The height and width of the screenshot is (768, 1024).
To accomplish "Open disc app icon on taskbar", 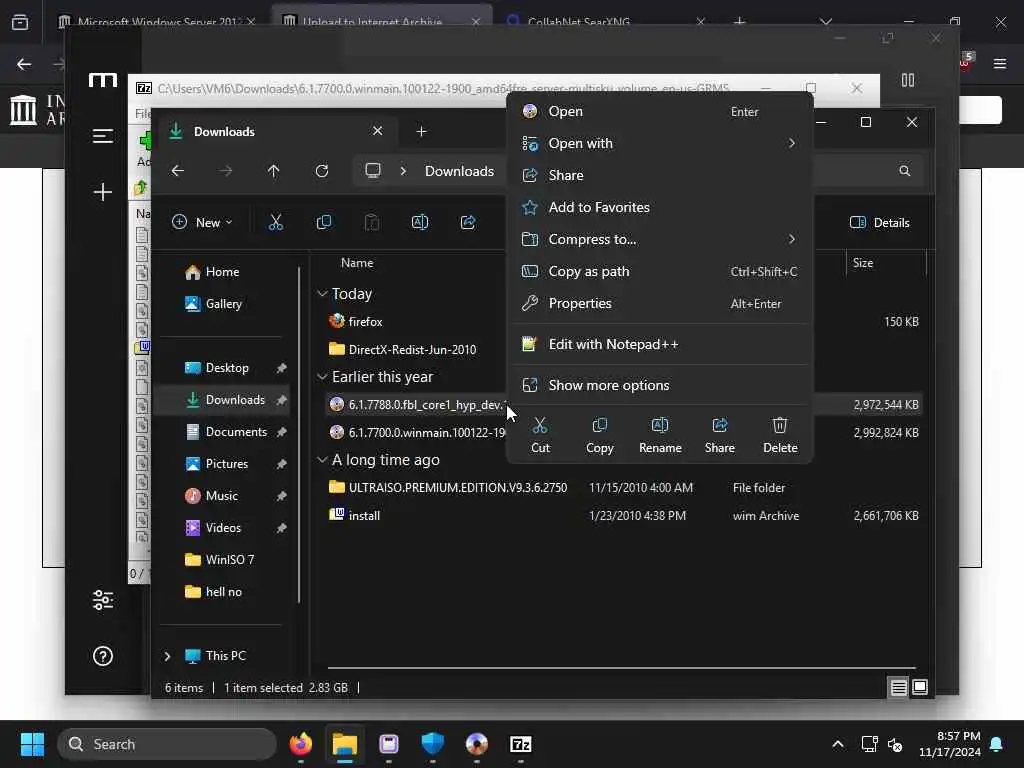I will pos(477,744).
